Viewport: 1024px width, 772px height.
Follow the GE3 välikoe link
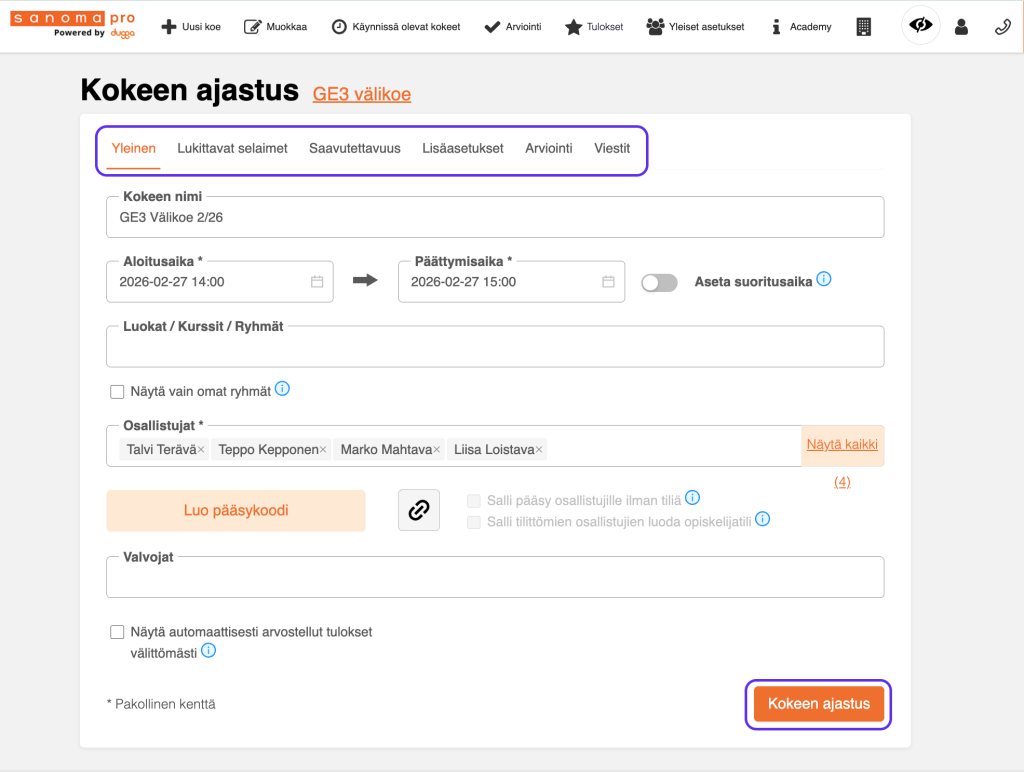(361, 94)
